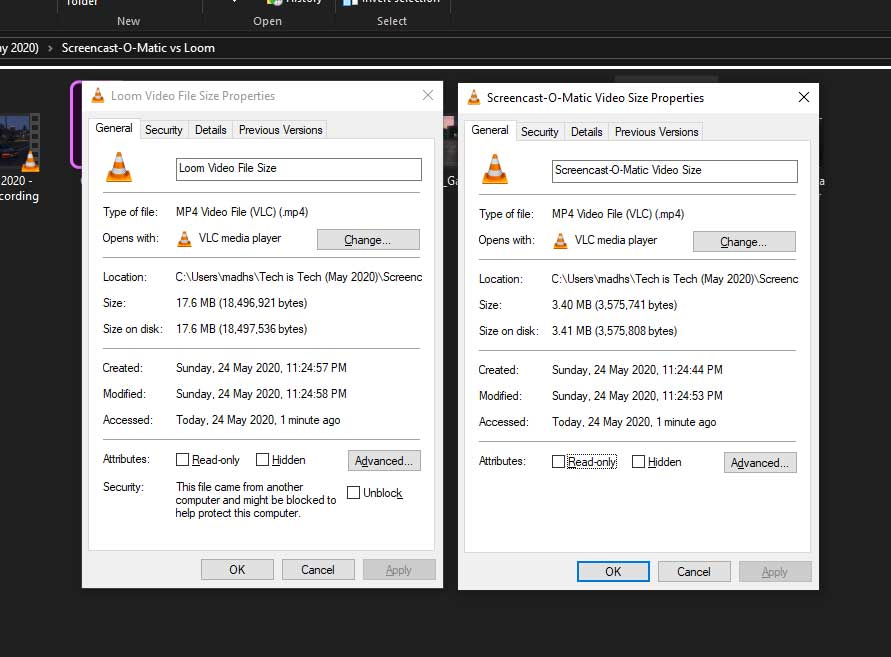Click Screencast-O-Matic location path text

tap(675, 279)
